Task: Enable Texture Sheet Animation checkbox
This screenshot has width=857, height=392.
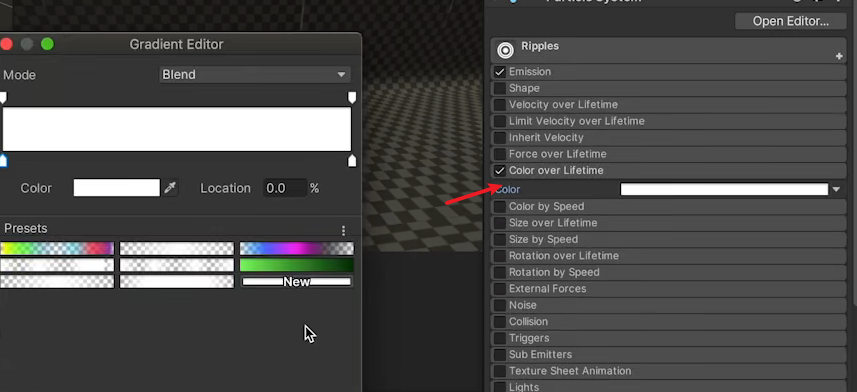Action: [500, 370]
